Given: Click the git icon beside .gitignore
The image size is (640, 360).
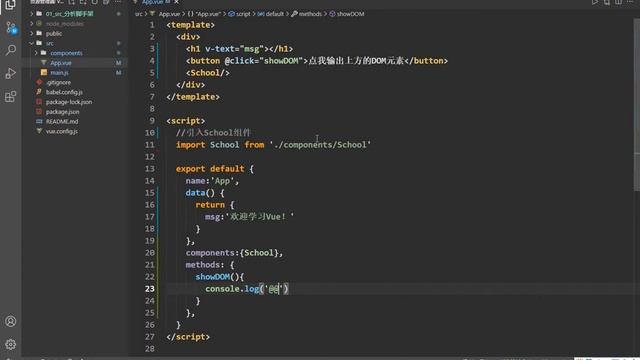Looking at the screenshot, I should click(x=39, y=82).
